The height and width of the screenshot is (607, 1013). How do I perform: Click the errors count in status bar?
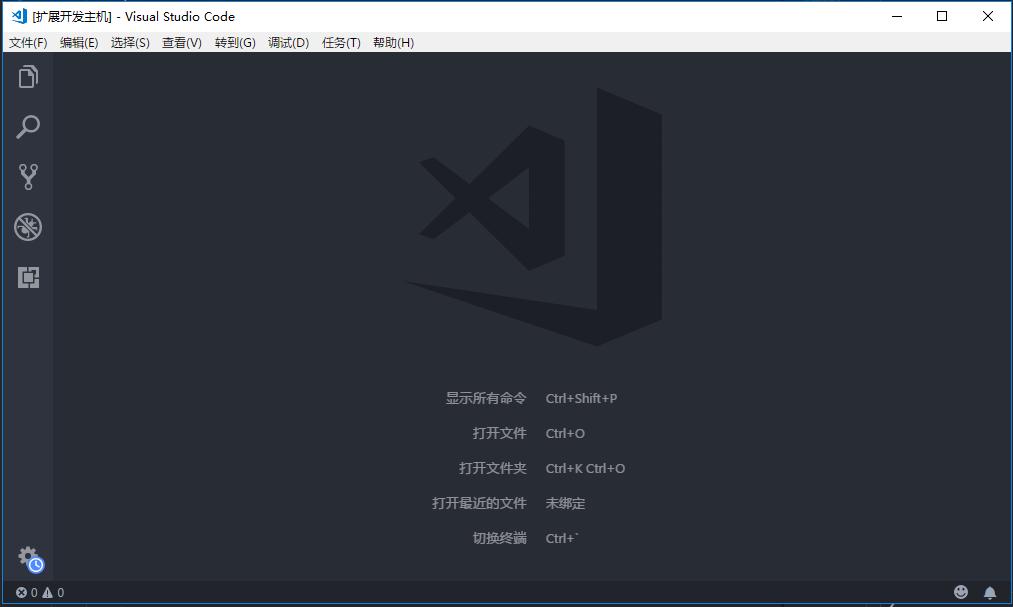point(26,592)
